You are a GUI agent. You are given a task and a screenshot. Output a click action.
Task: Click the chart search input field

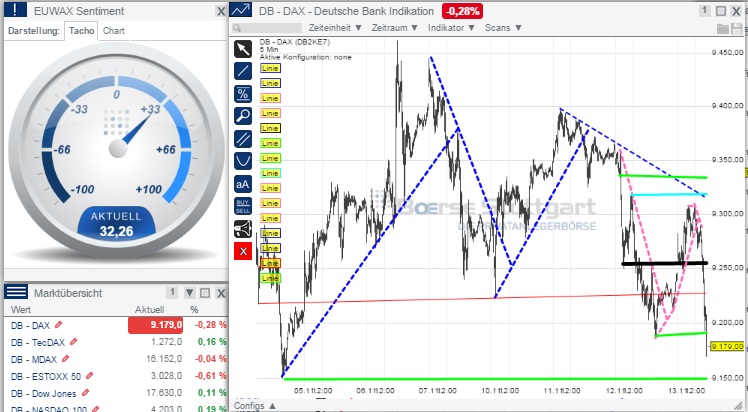pos(268,28)
